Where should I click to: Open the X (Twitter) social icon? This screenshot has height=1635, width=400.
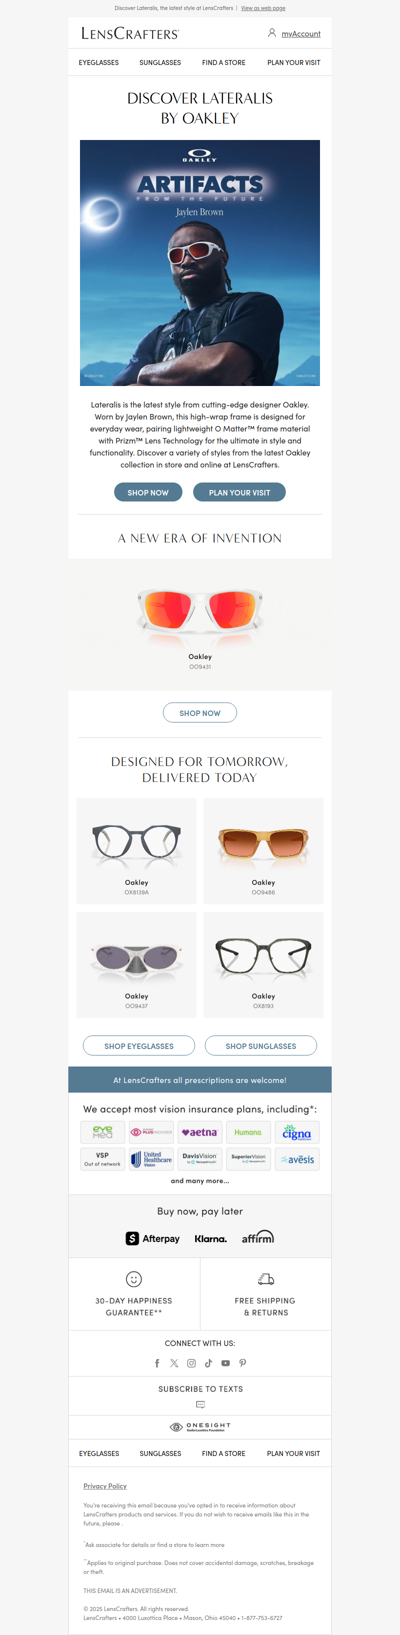pyautogui.click(x=174, y=1363)
